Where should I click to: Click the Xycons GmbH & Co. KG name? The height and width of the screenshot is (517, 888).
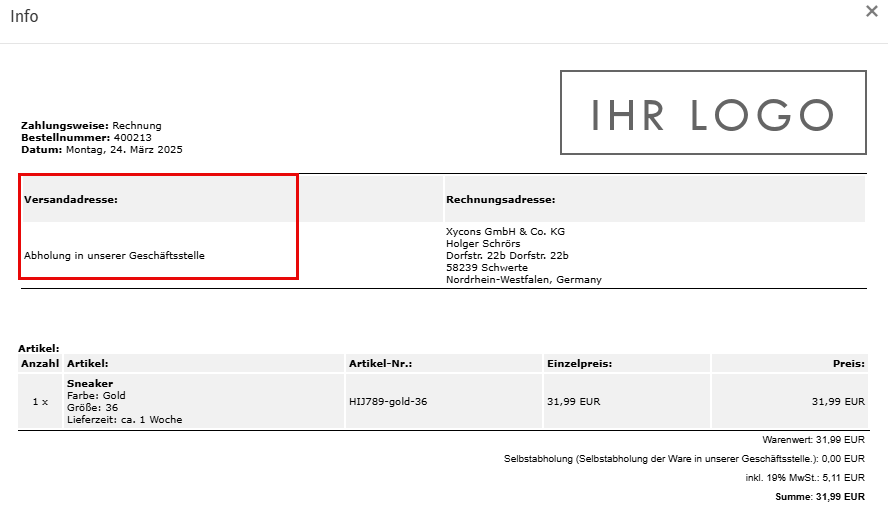click(x=504, y=232)
